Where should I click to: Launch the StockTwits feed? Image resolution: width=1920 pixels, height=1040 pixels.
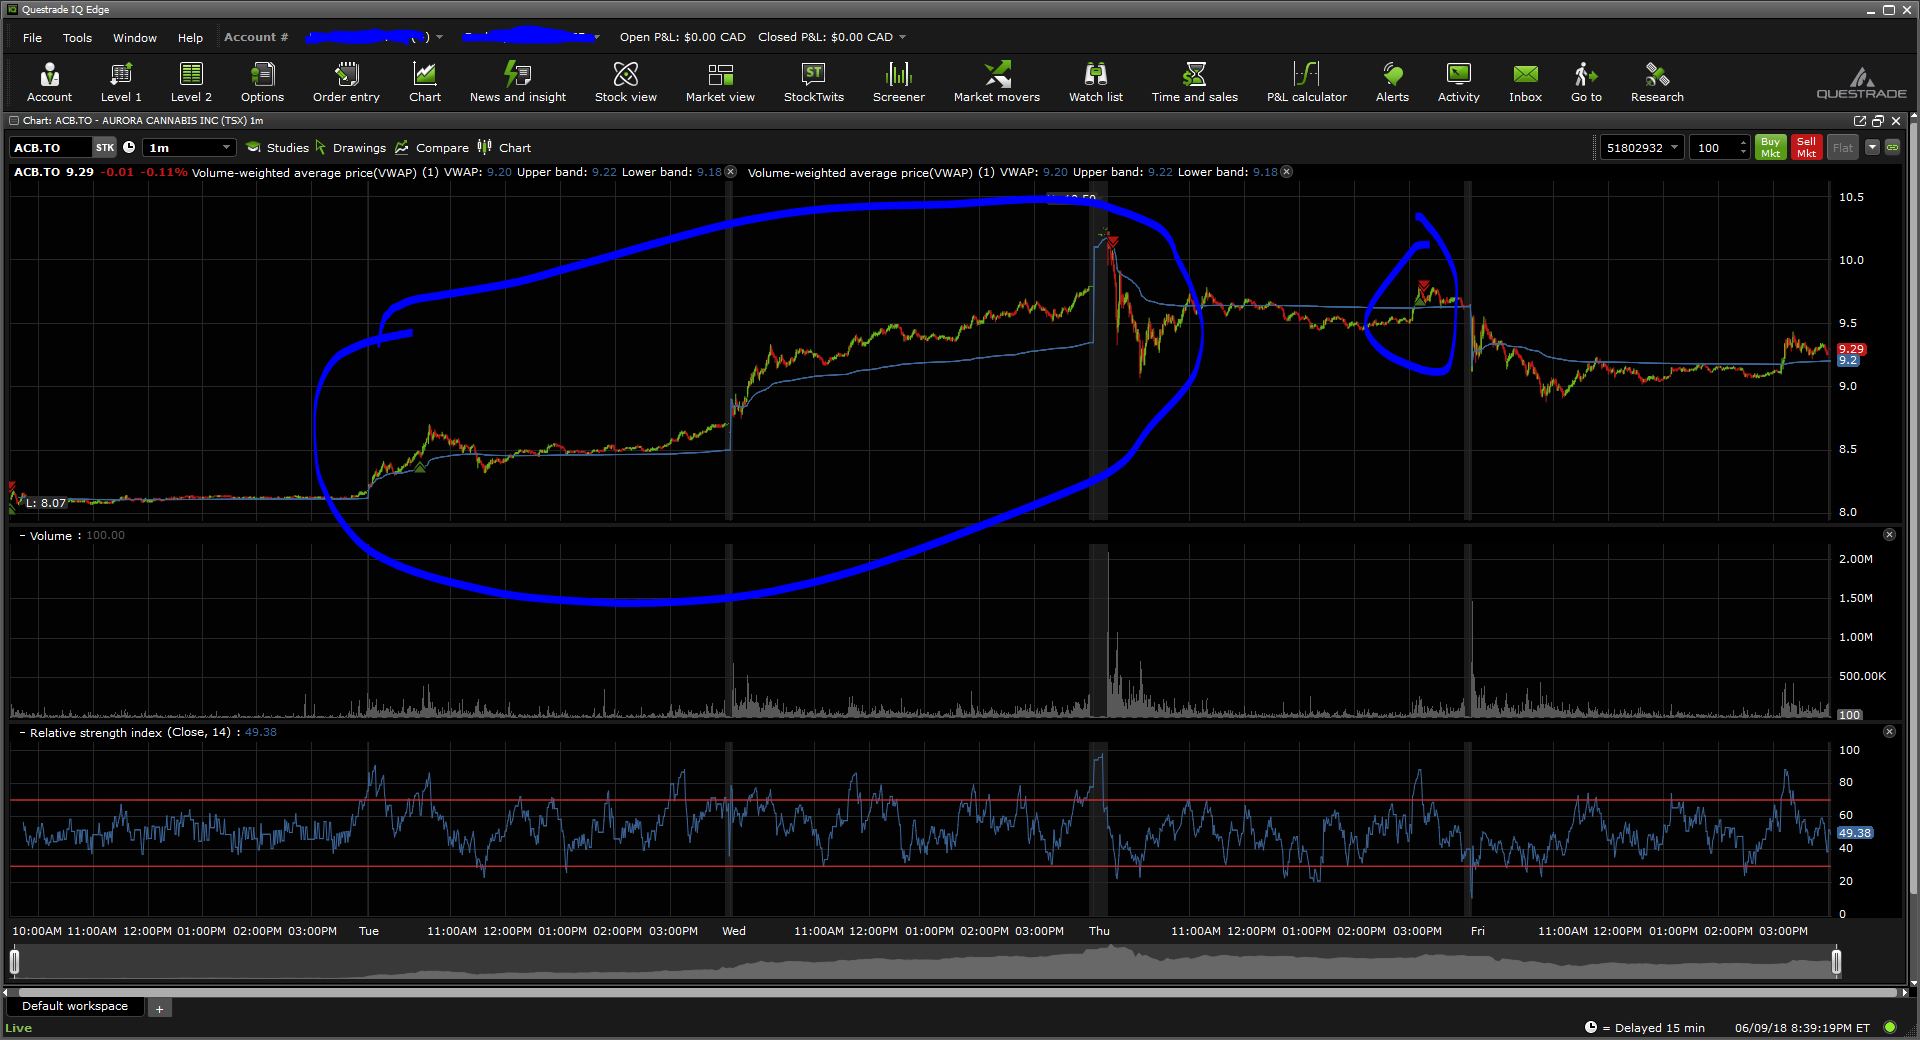click(x=814, y=82)
